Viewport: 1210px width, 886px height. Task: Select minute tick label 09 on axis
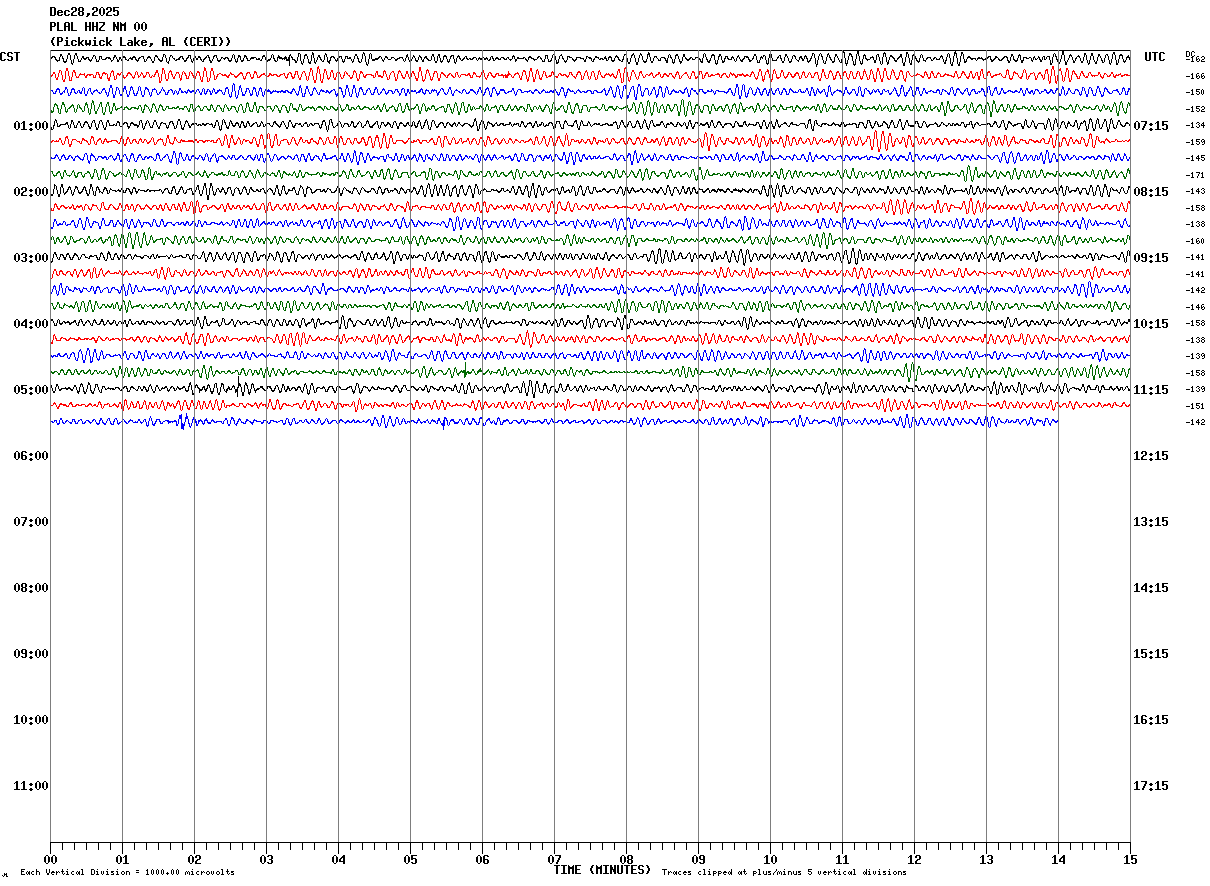(699, 860)
